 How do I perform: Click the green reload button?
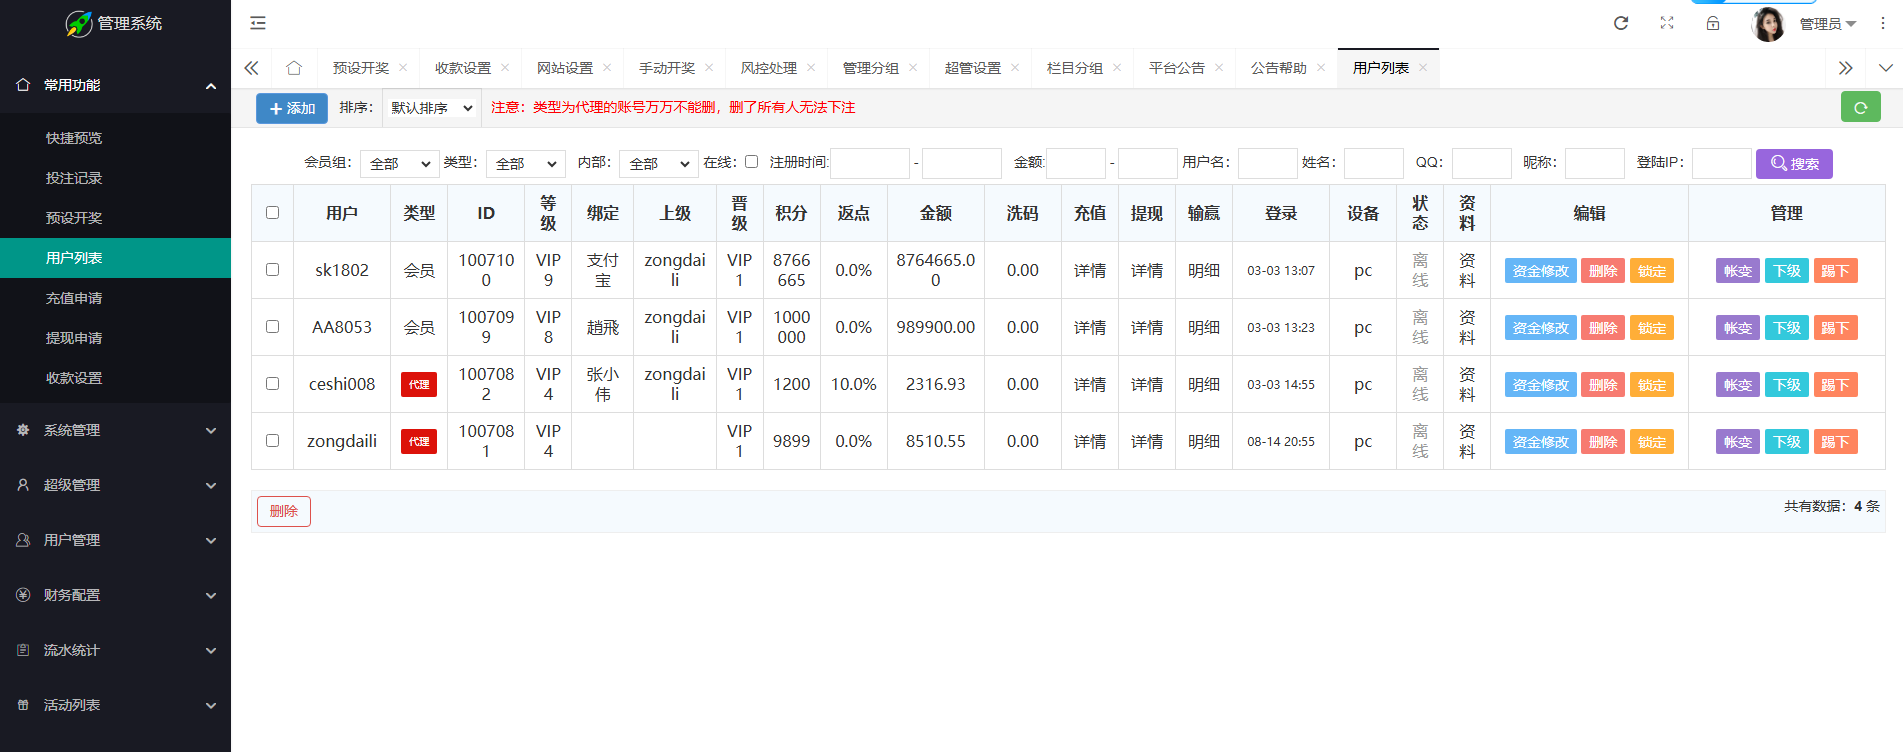1860,107
